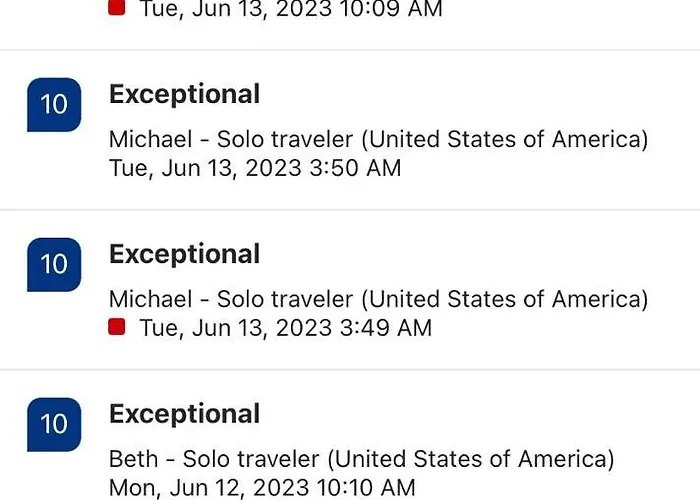Click the 10 score badge on Michael's 3:50 AM review

pos(53,104)
